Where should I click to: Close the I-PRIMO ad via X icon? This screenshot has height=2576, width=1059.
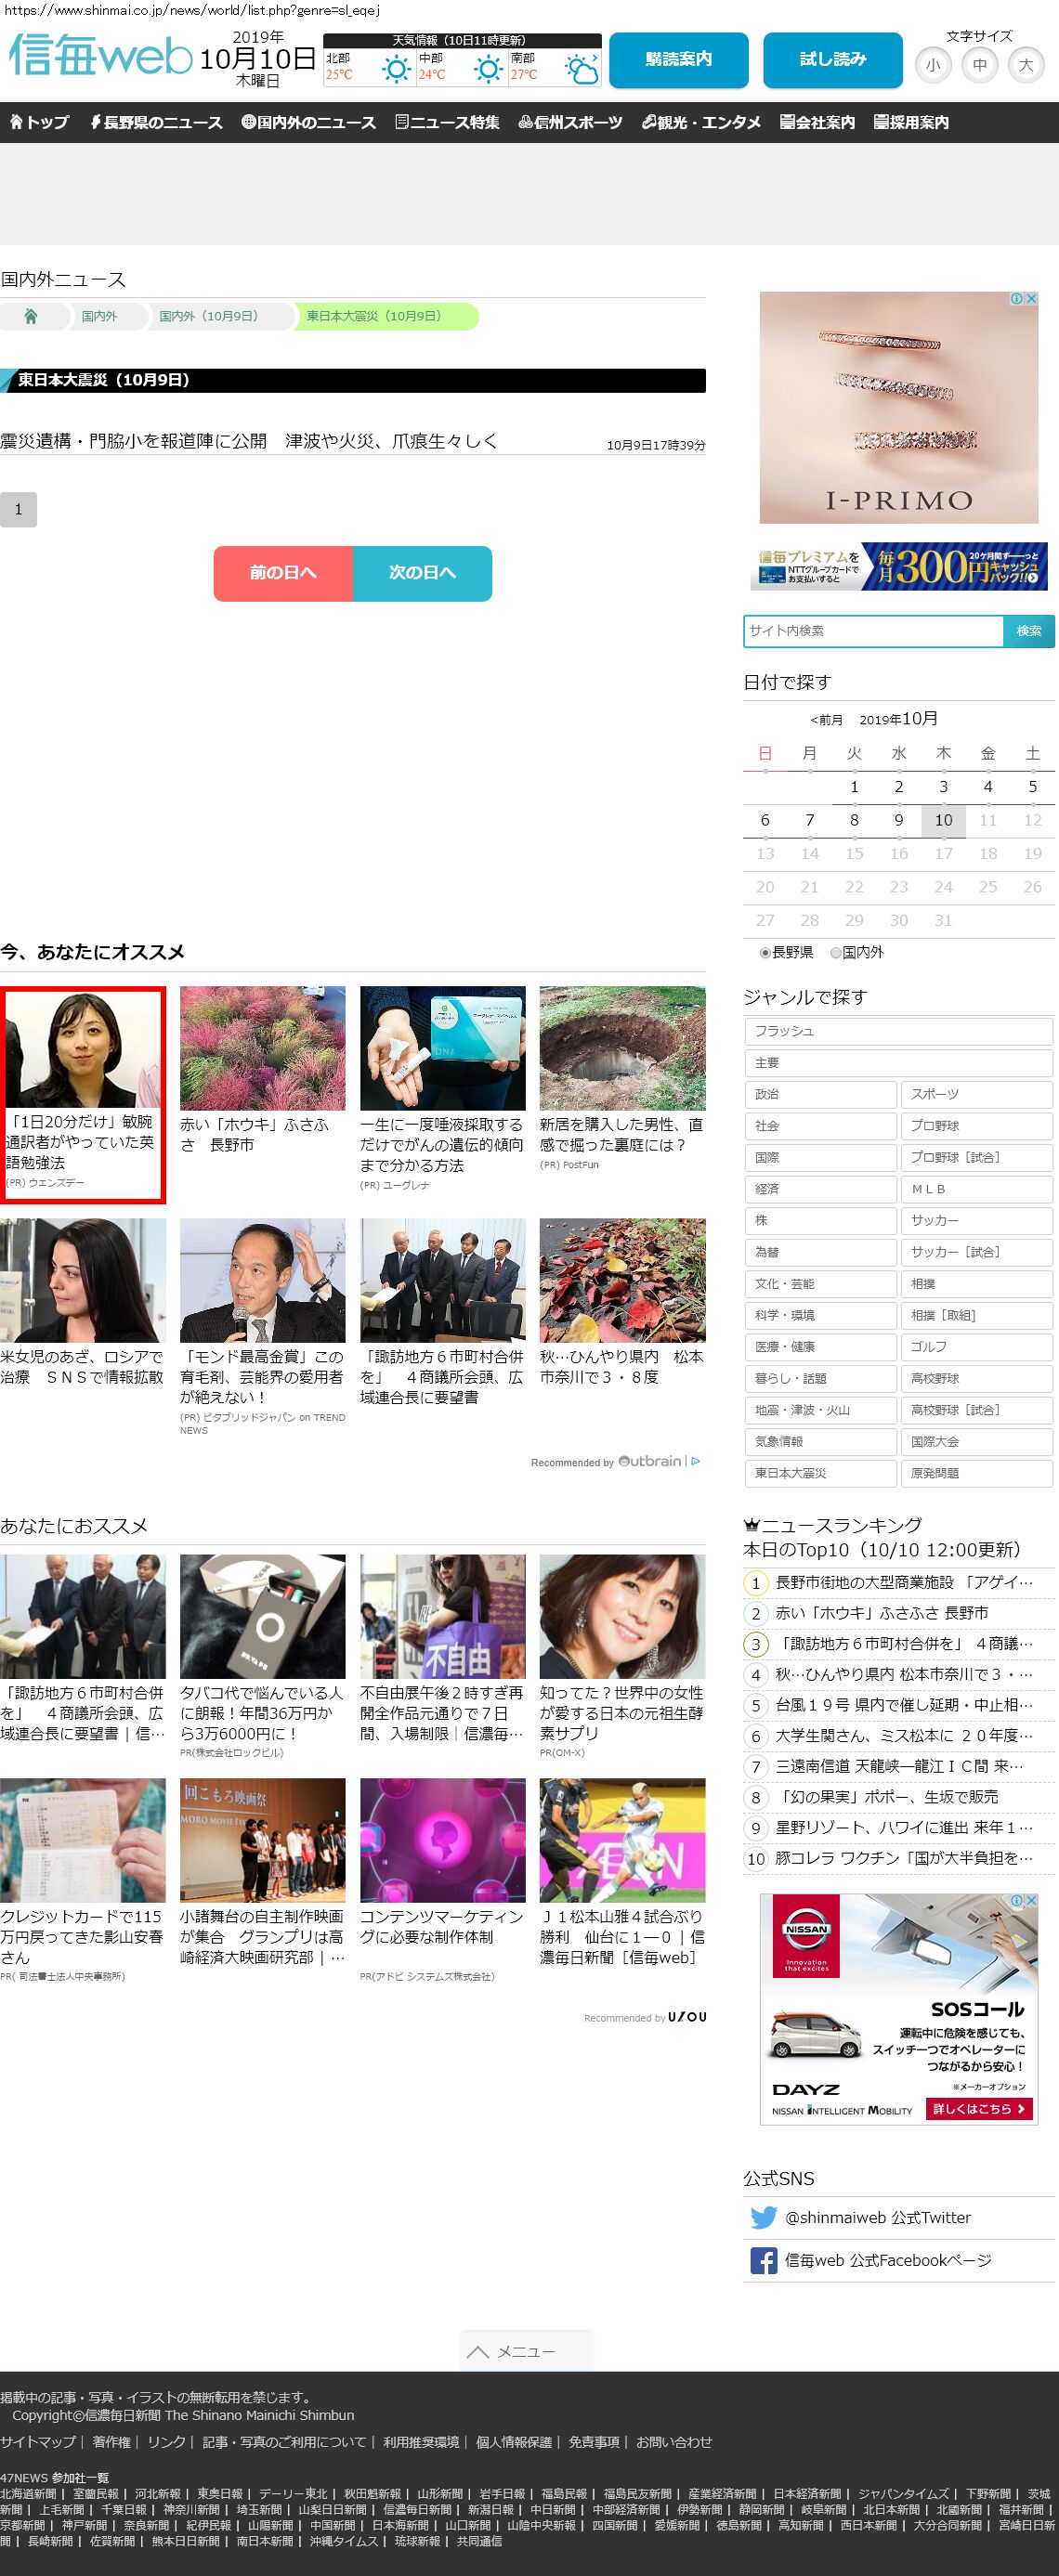1031,298
